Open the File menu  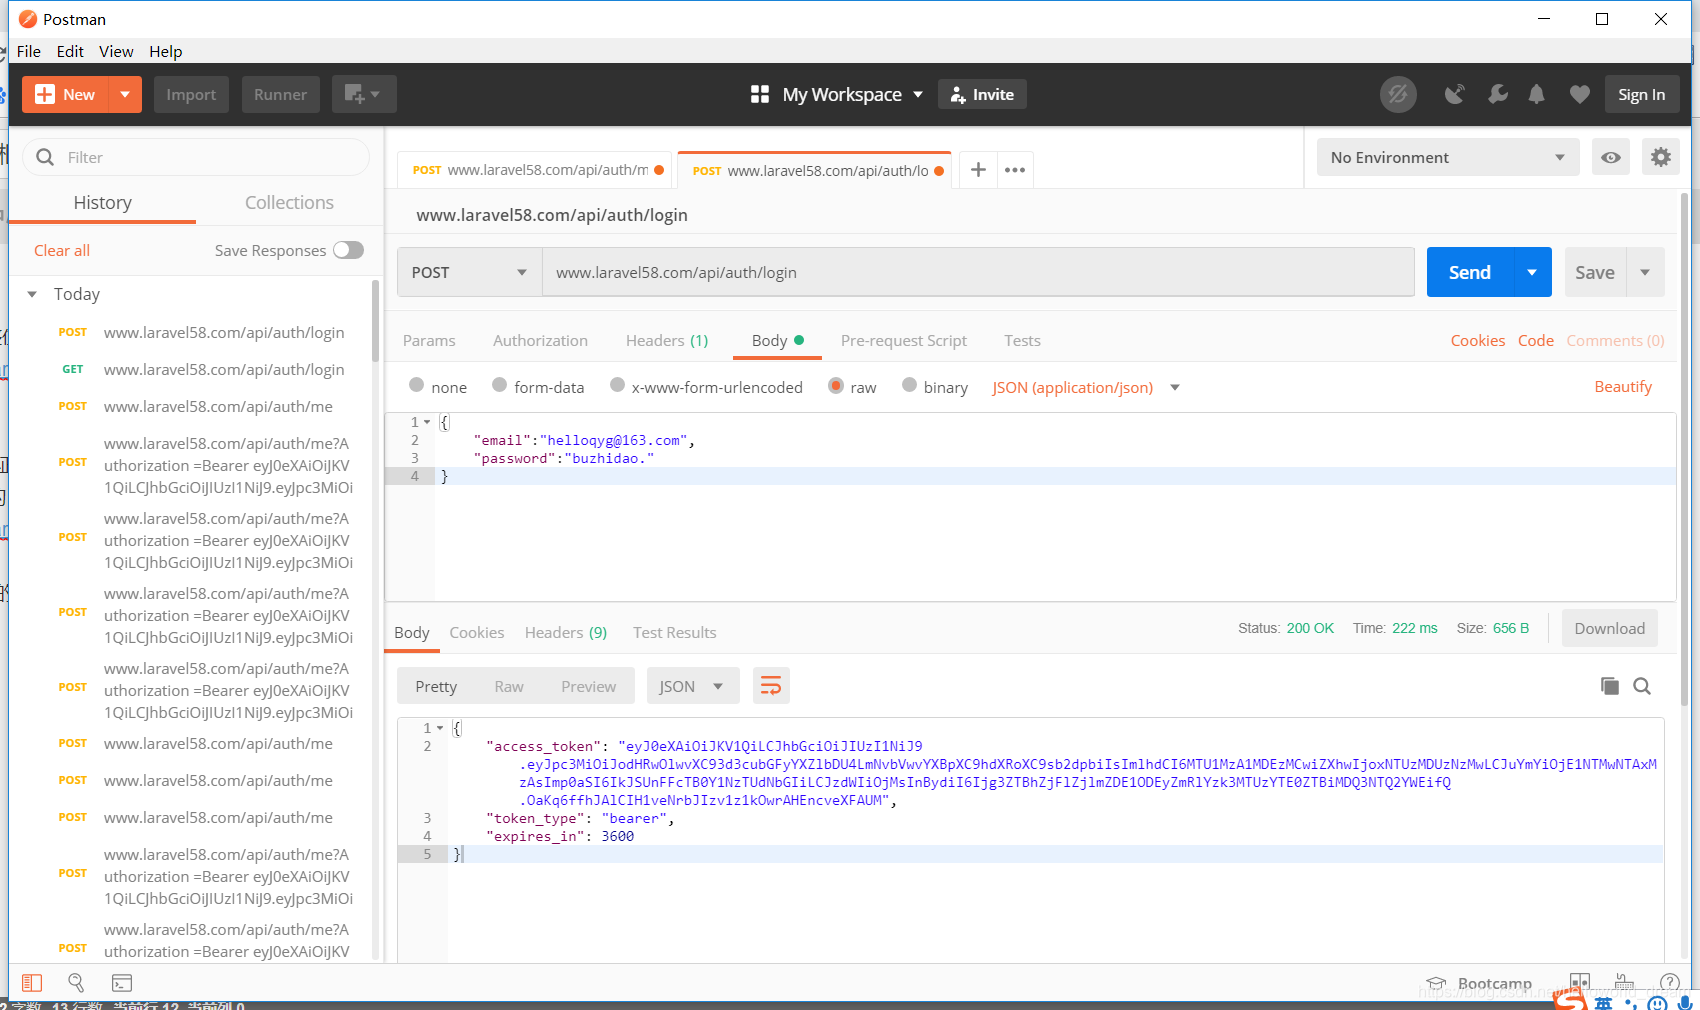[29, 51]
